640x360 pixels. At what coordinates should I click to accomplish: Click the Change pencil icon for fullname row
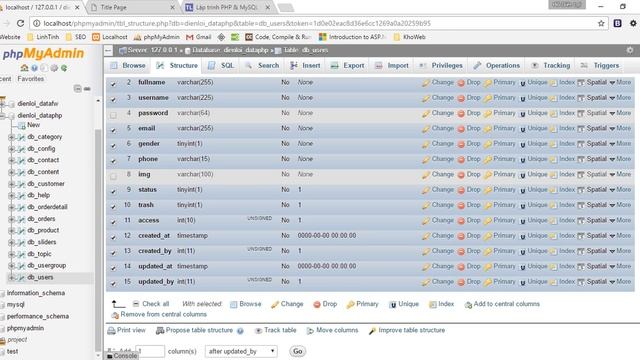tap(426, 83)
